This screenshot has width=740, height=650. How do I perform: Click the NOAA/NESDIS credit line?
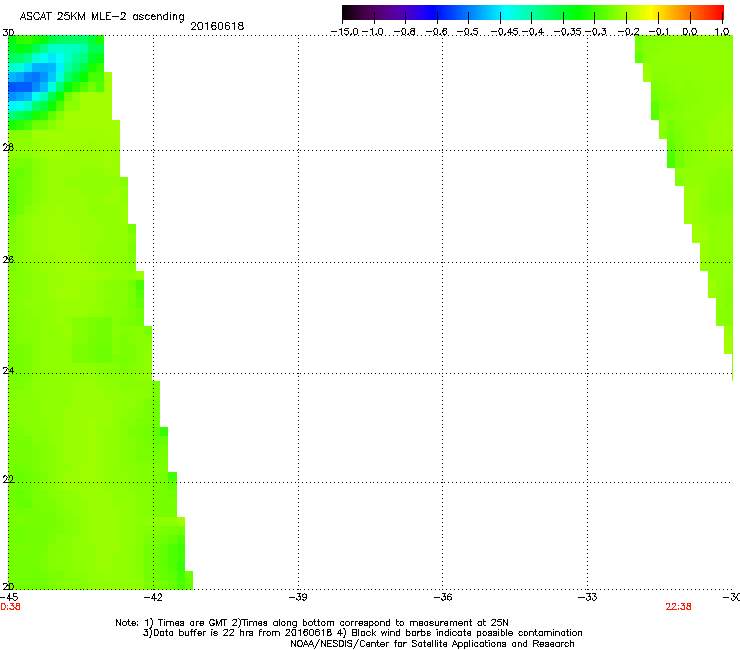[x=432, y=644]
